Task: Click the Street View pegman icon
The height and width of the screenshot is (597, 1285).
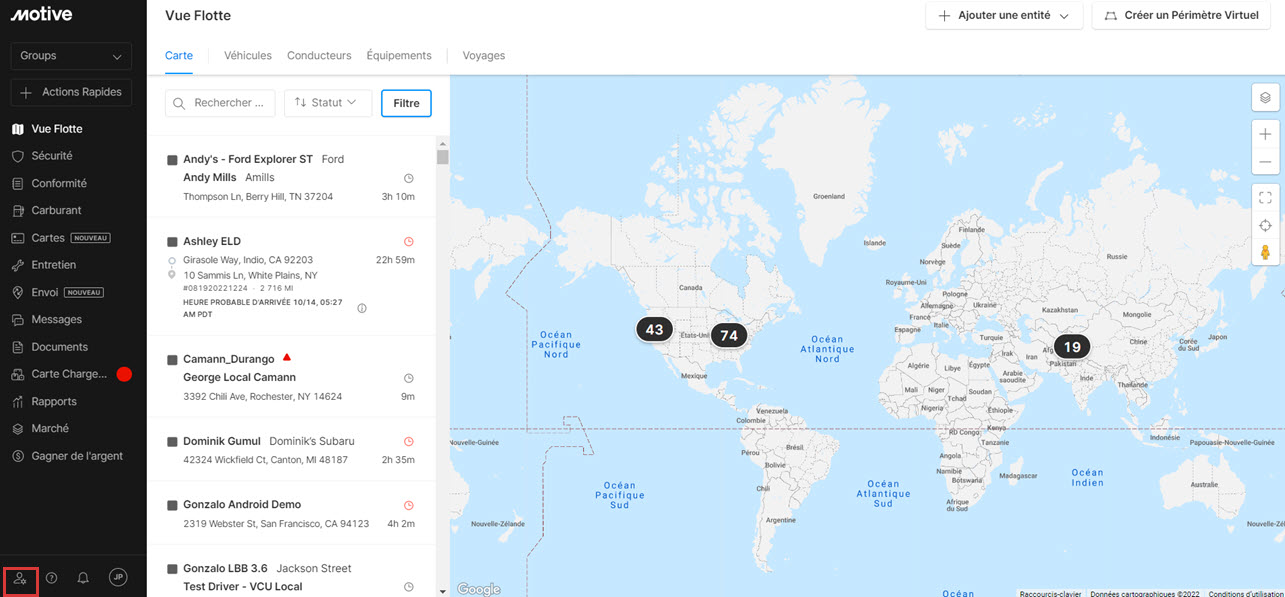Action: click(x=1265, y=252)
